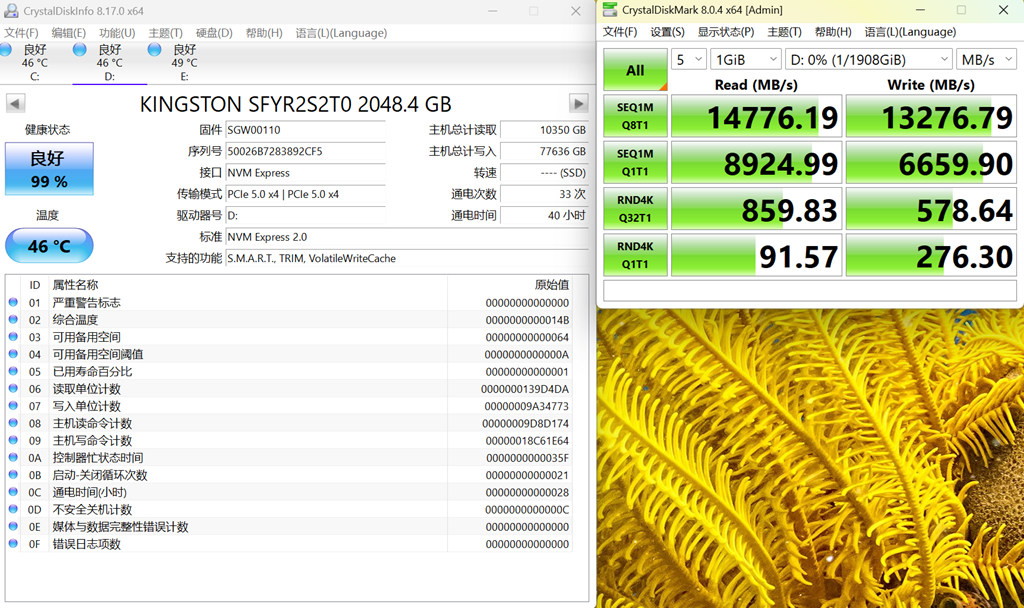Start the SEQ1M Q8T1 test

click(635, 116)
